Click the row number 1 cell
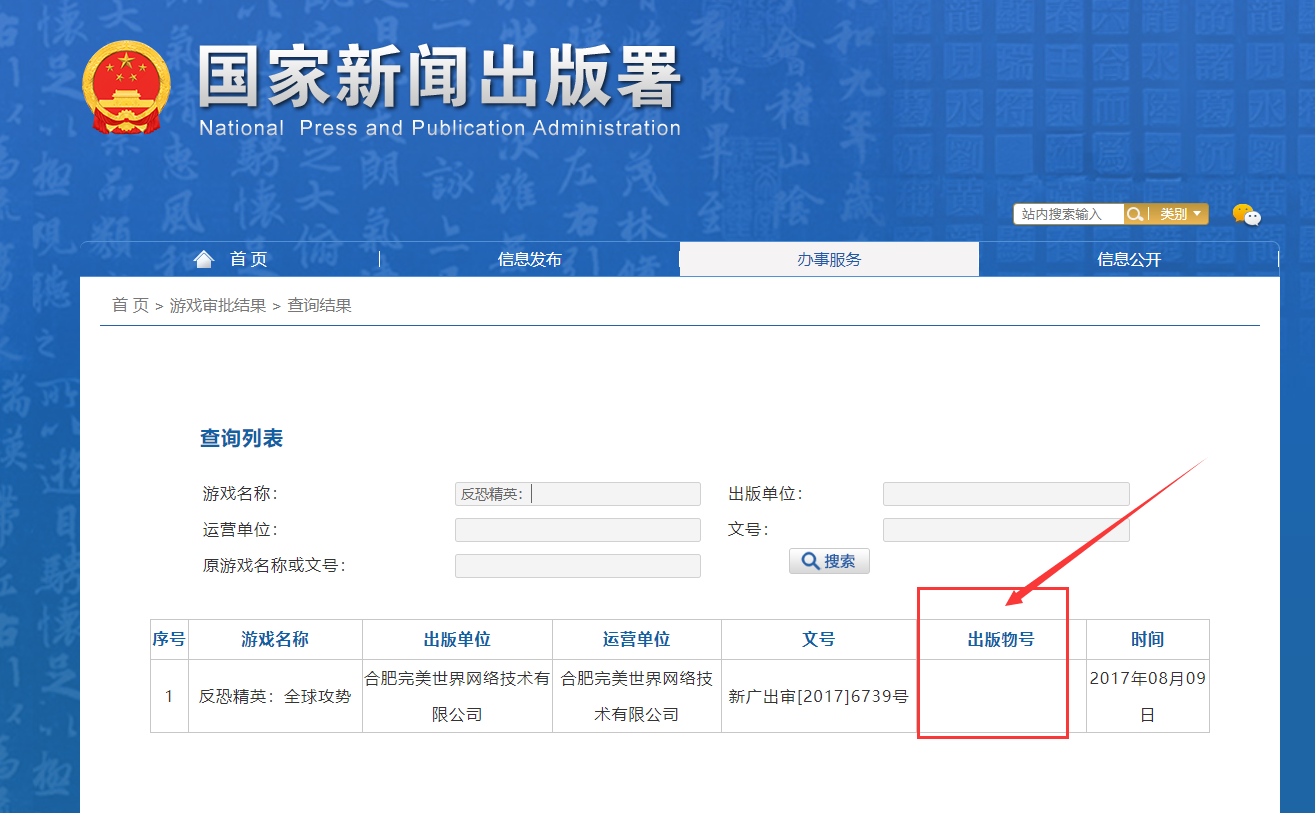 (169, 696)
